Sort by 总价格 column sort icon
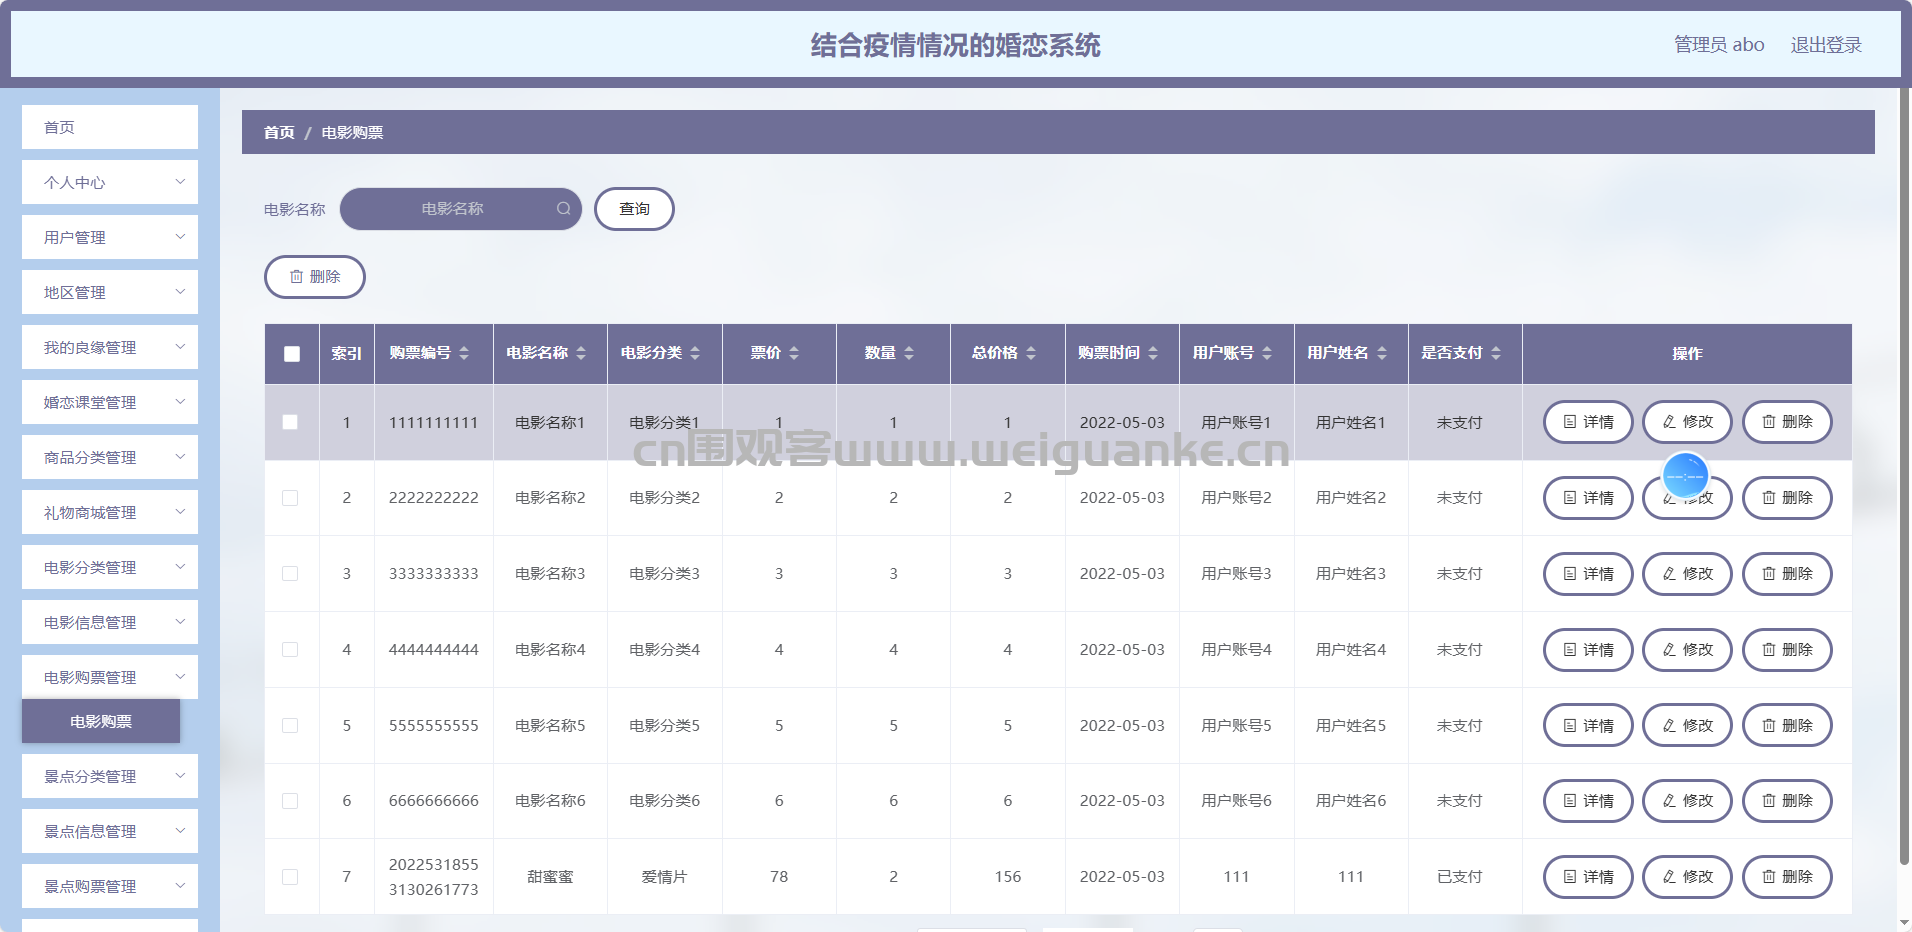Viewport: 1912px width, 932px height. [1031, 353]
